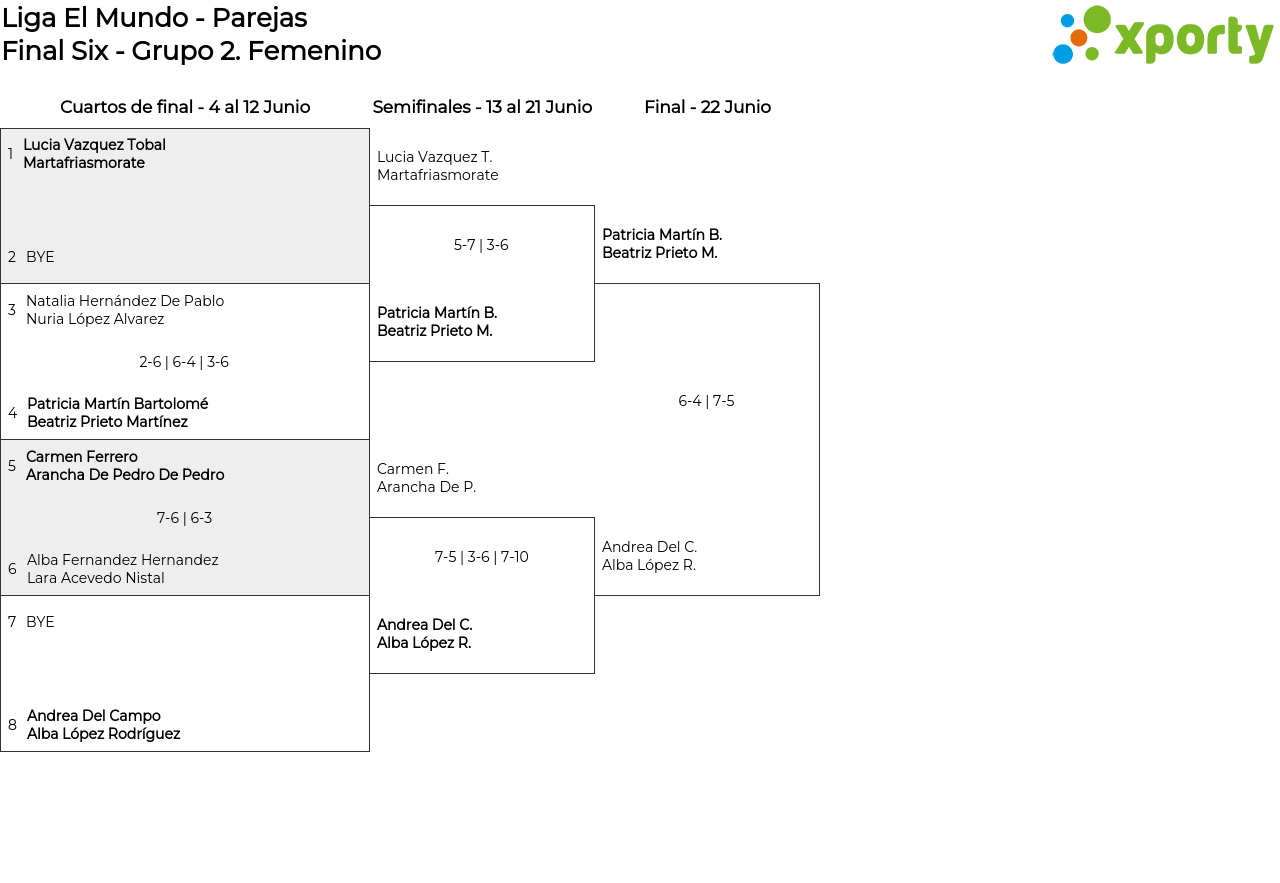
Task: Click the Liga El Mundo - Parejas title
Action: (x=154, y=18)
